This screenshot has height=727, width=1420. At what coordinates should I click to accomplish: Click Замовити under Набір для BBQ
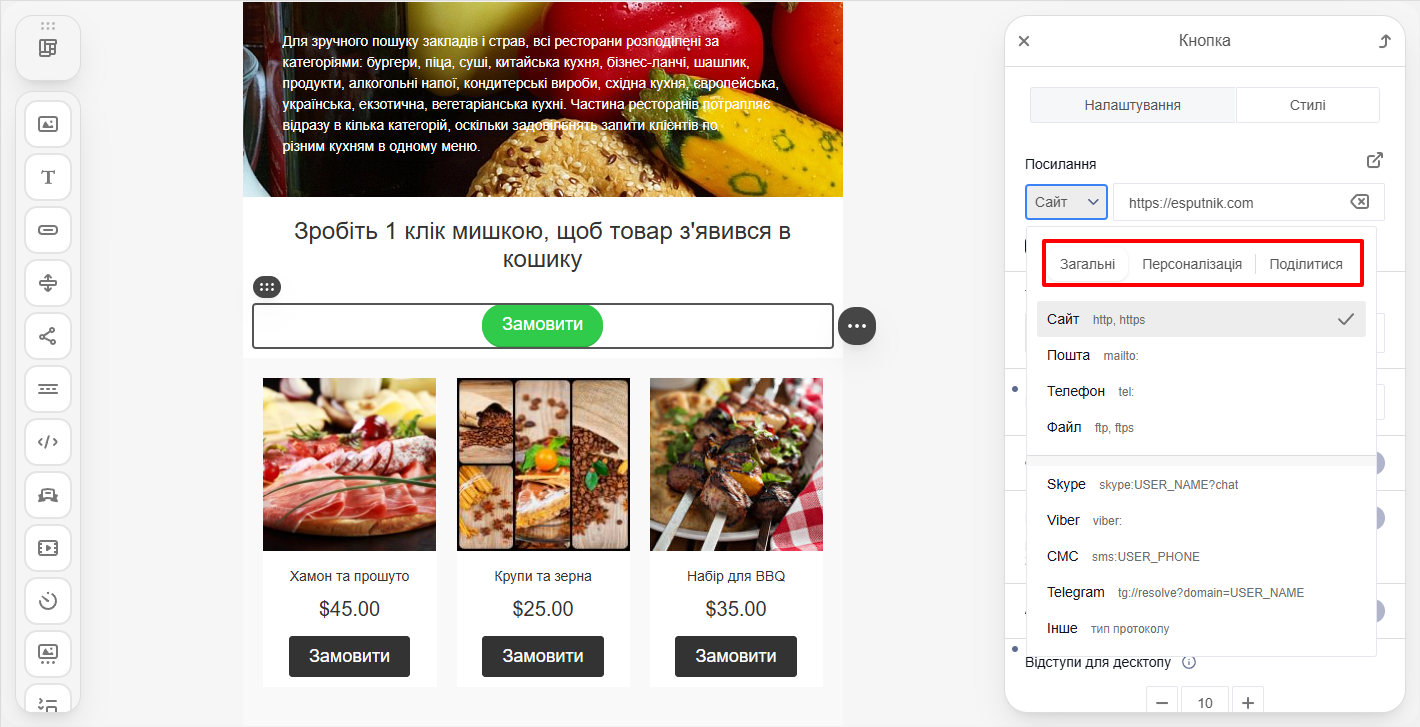(x=736, y=656)
